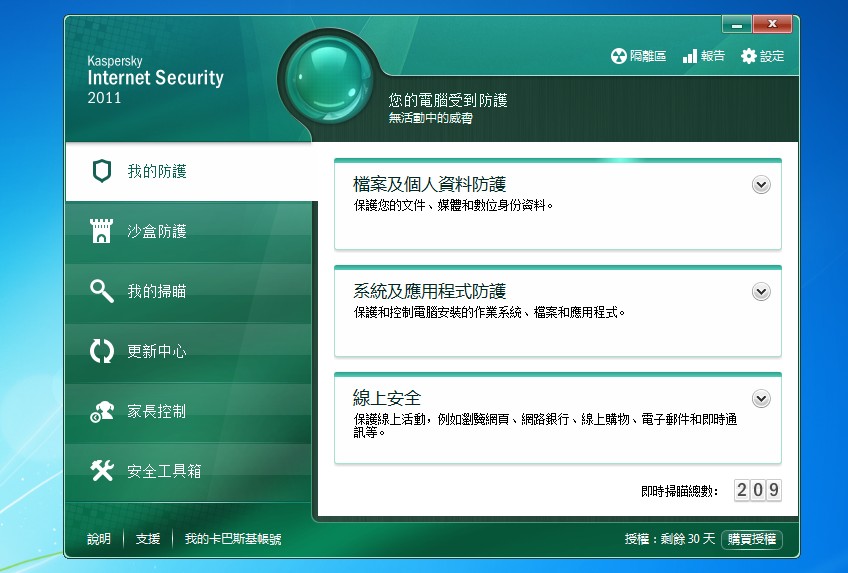The image size is (848, 573).
Task: Open the 報告 link
Action: 704,56
